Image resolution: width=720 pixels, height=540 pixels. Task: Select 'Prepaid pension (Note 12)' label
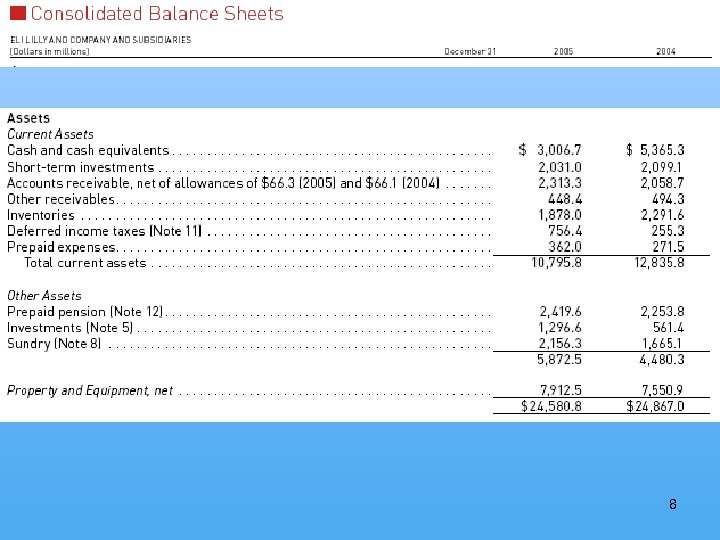tap(85, 312)
